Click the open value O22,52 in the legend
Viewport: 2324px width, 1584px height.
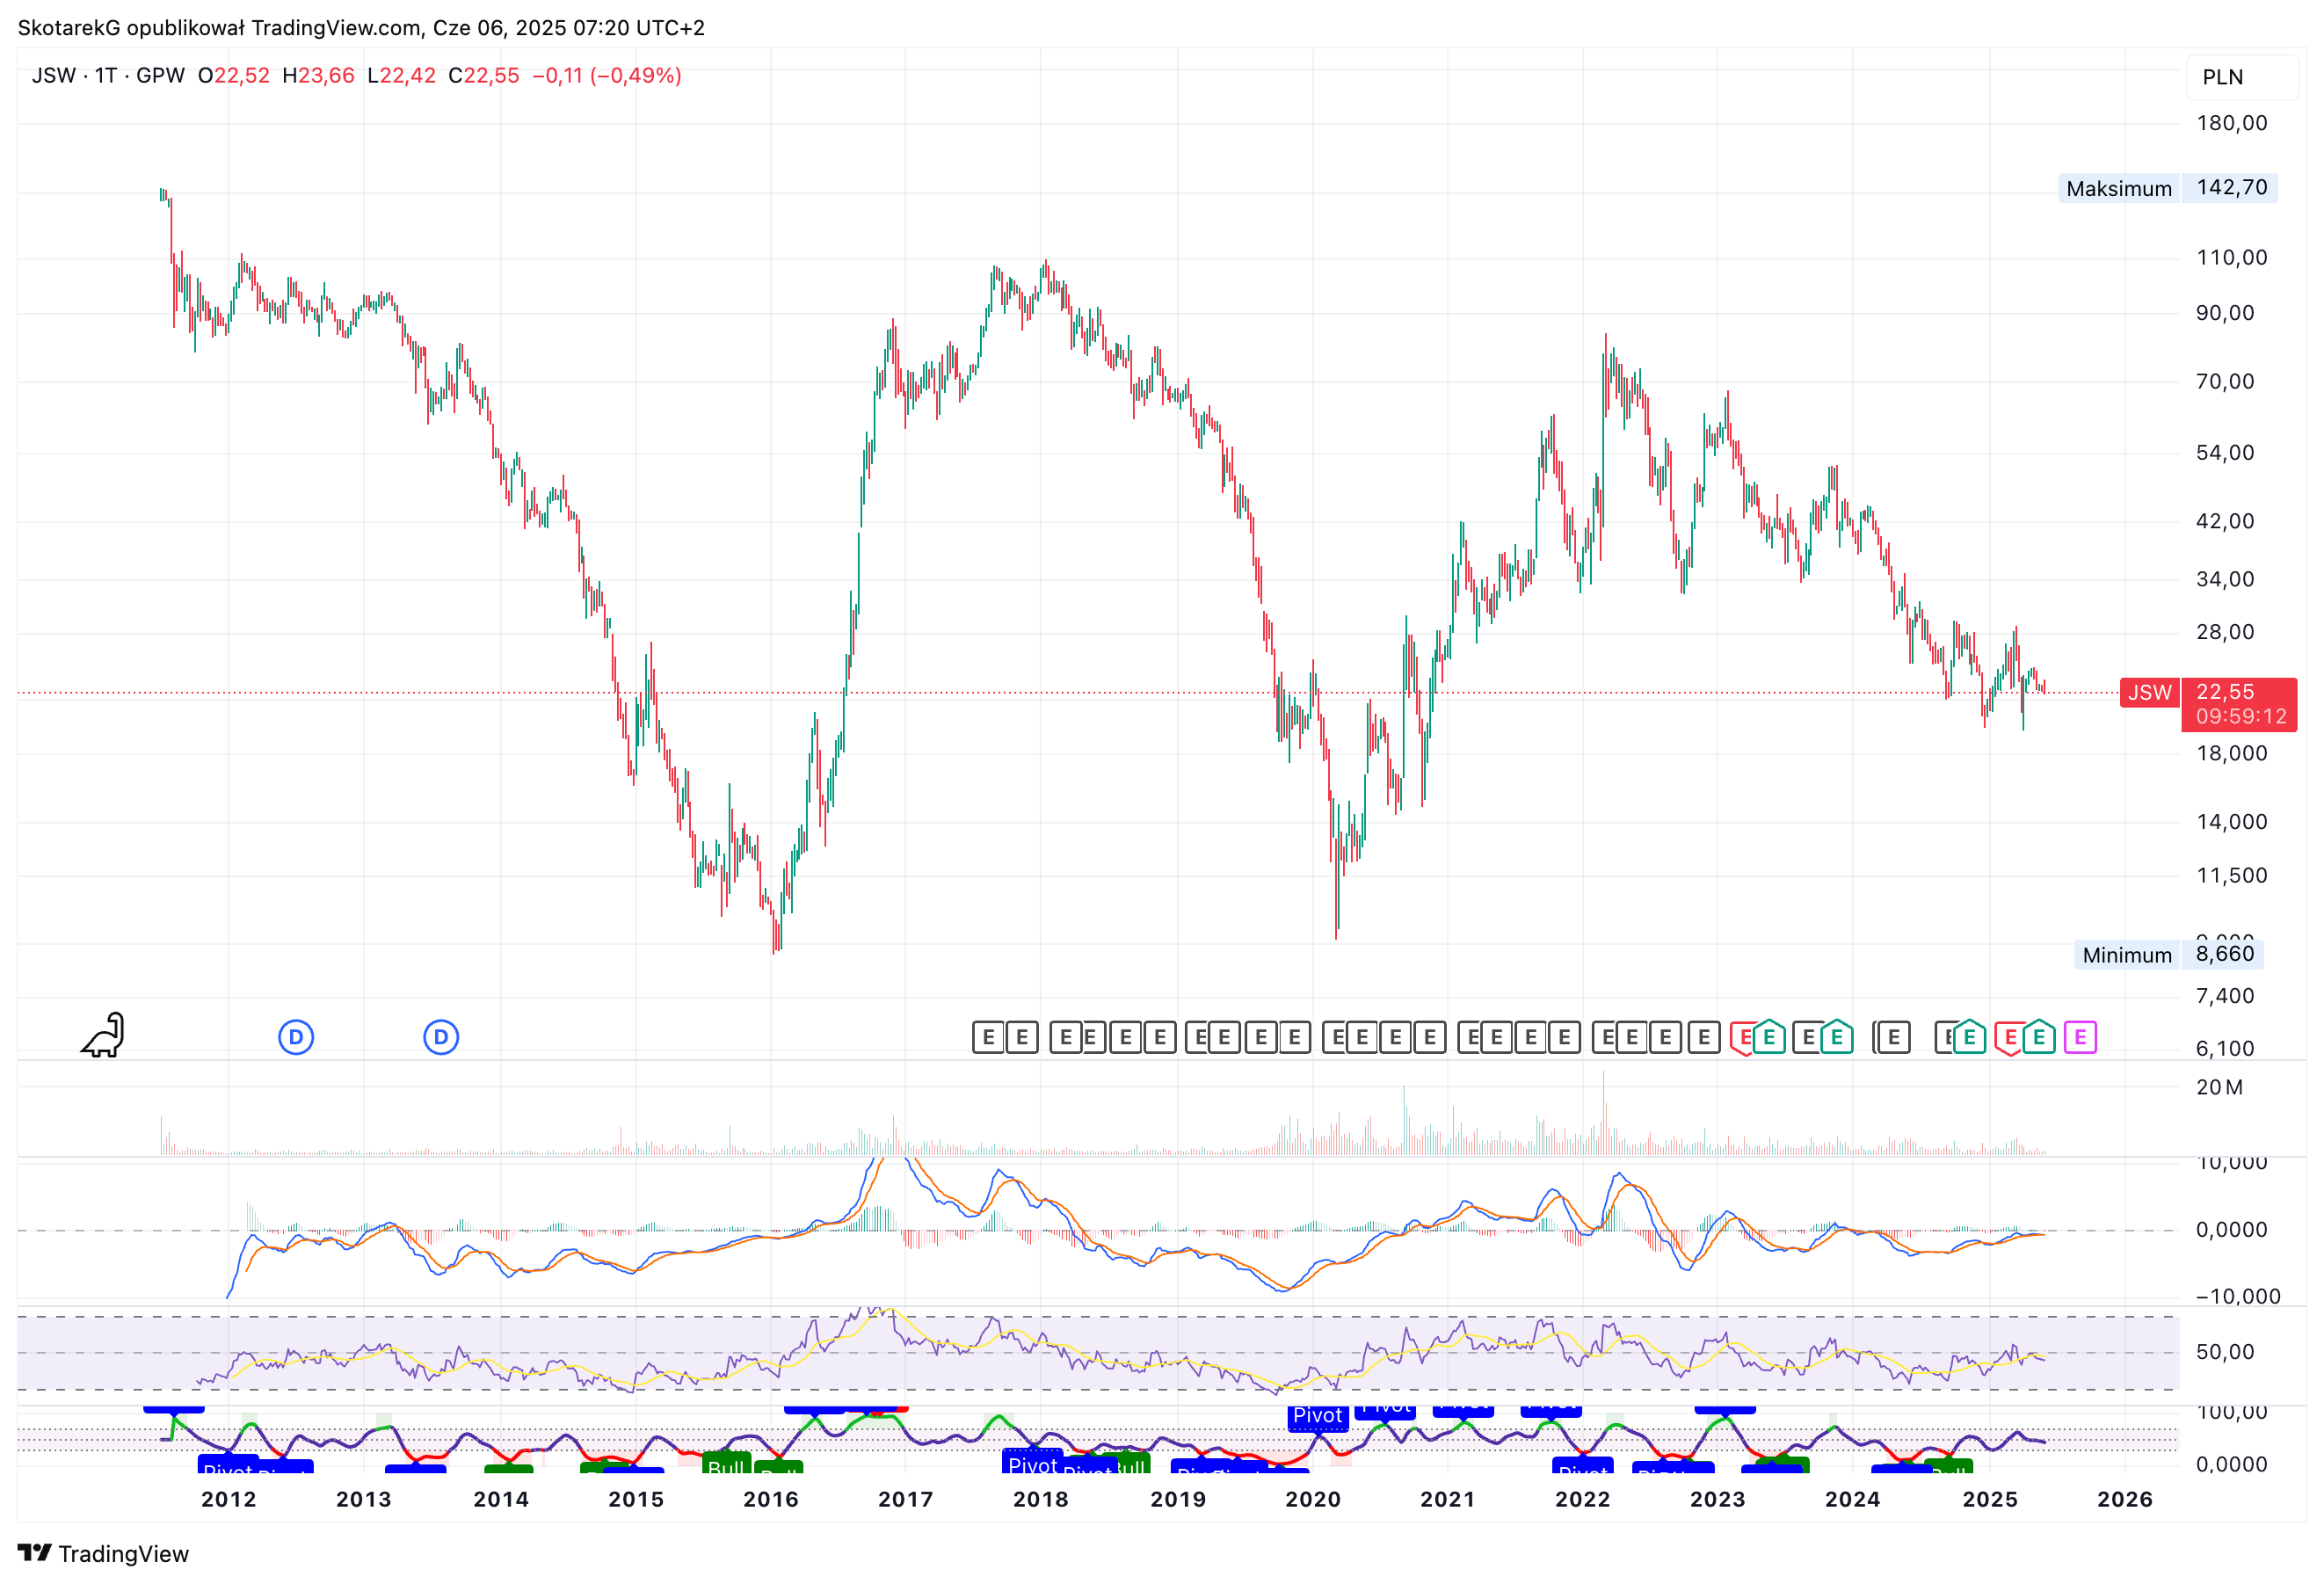point(234,76)
